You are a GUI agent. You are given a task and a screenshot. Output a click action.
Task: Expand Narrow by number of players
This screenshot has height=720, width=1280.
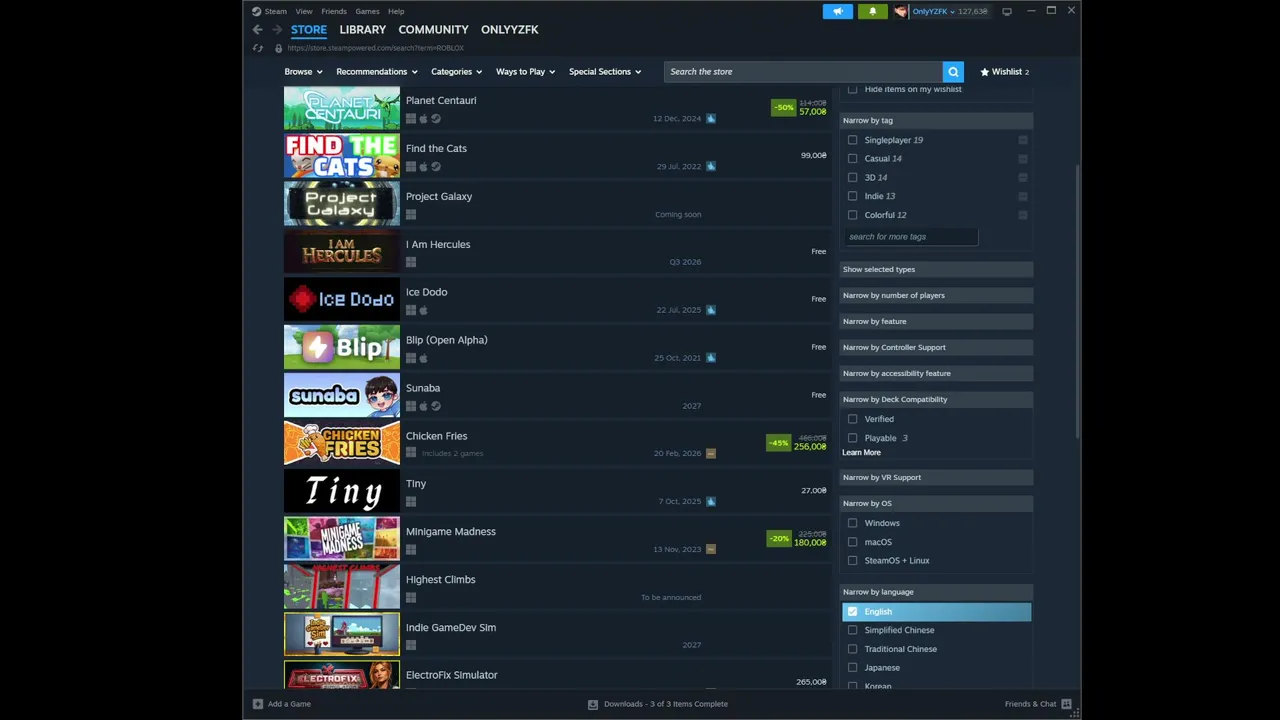click(x=936, y=295)
